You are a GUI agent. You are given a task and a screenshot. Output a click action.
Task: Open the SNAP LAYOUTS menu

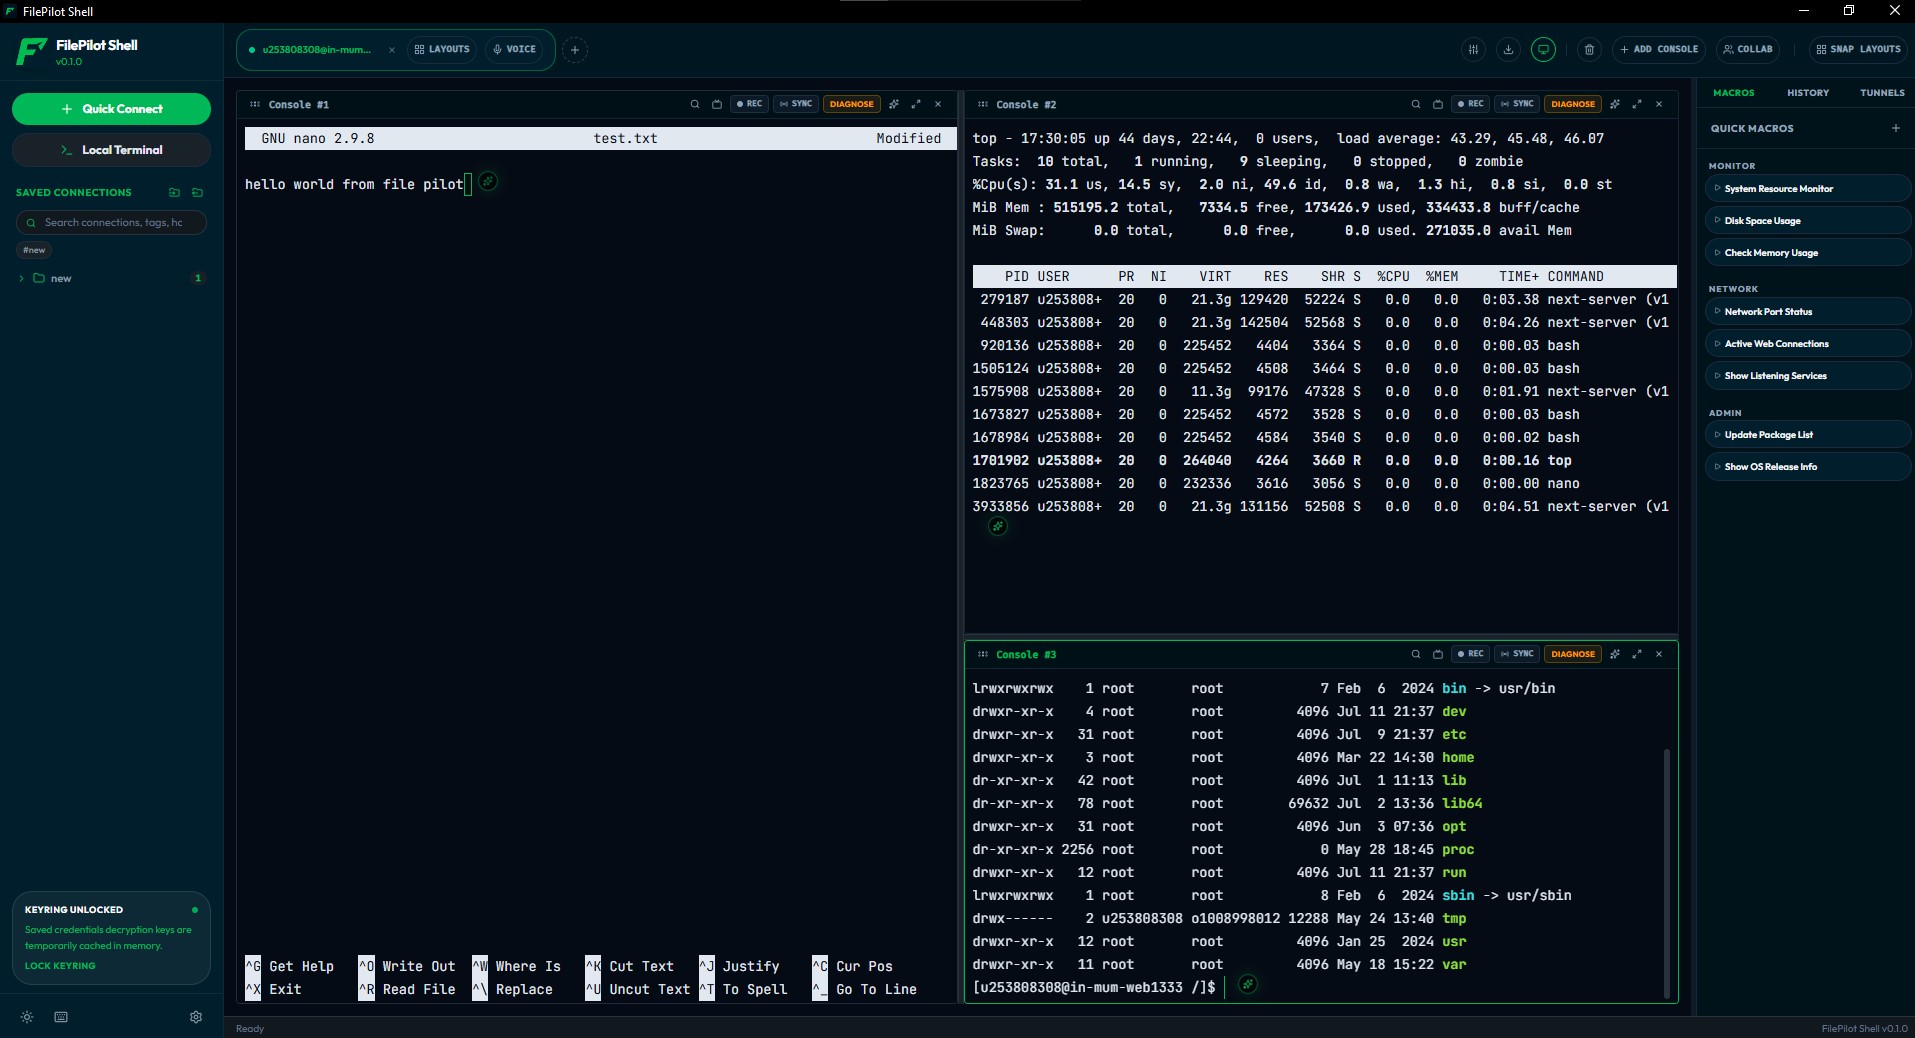point(1858,49)
